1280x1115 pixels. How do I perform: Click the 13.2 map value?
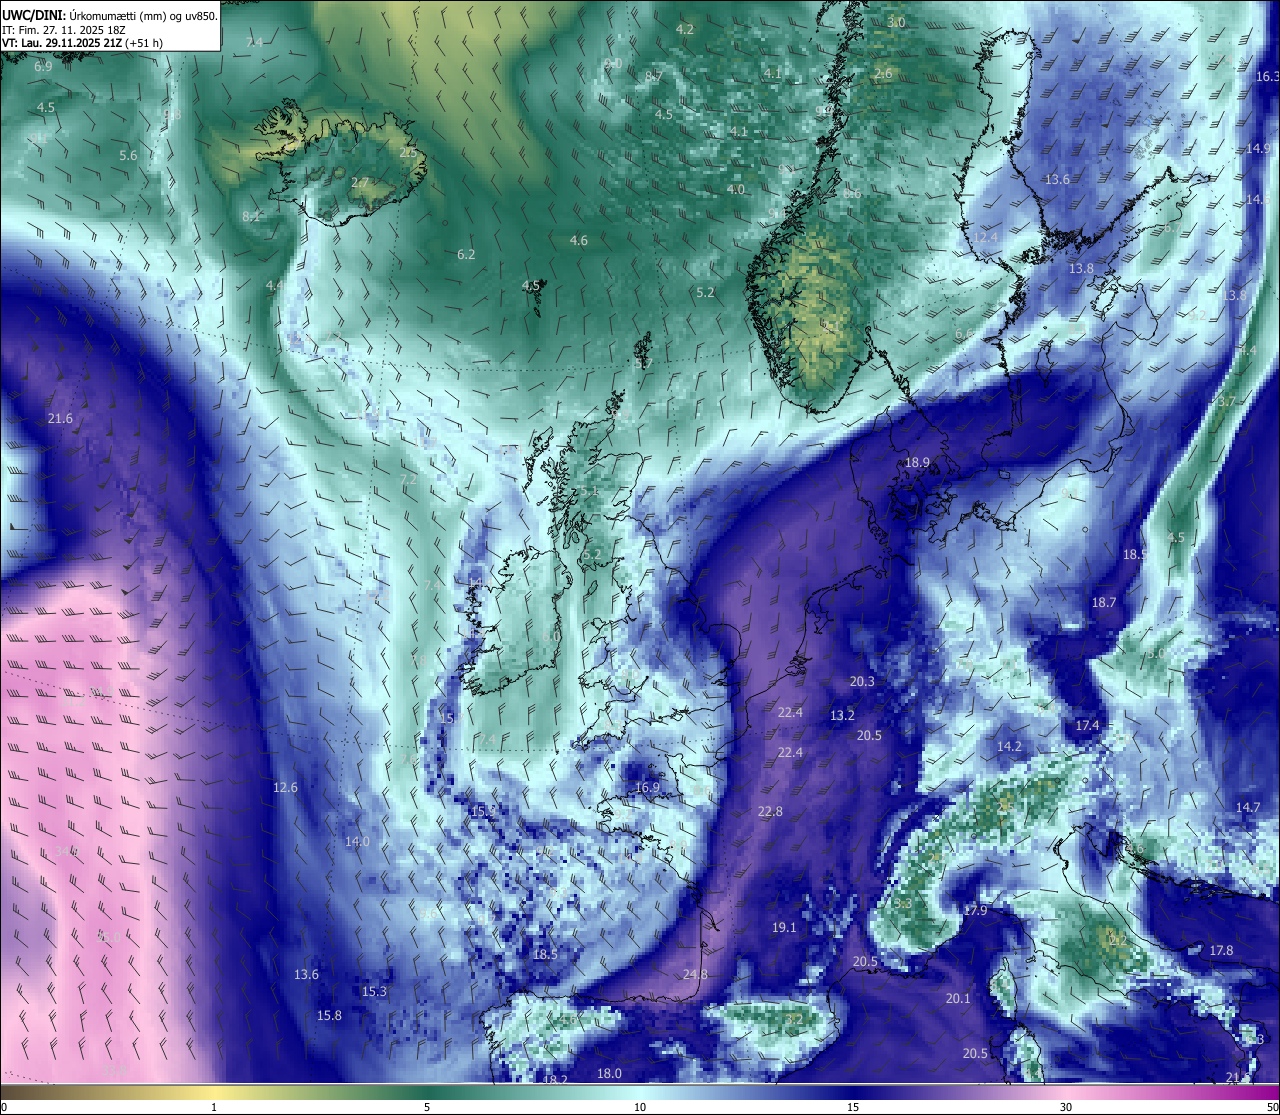842,715
